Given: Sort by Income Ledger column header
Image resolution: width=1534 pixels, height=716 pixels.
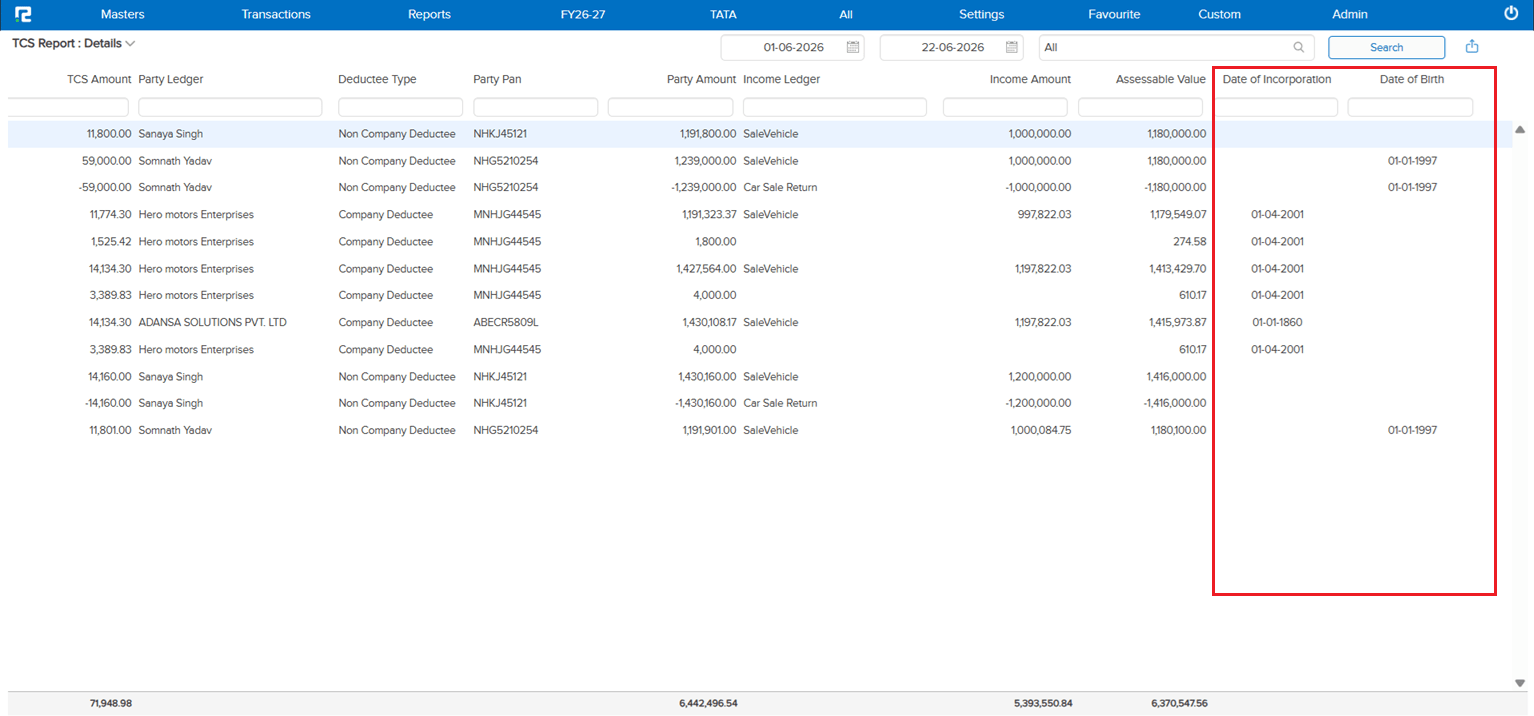Looking at the screenshot, I should click(x=781, y=79).
